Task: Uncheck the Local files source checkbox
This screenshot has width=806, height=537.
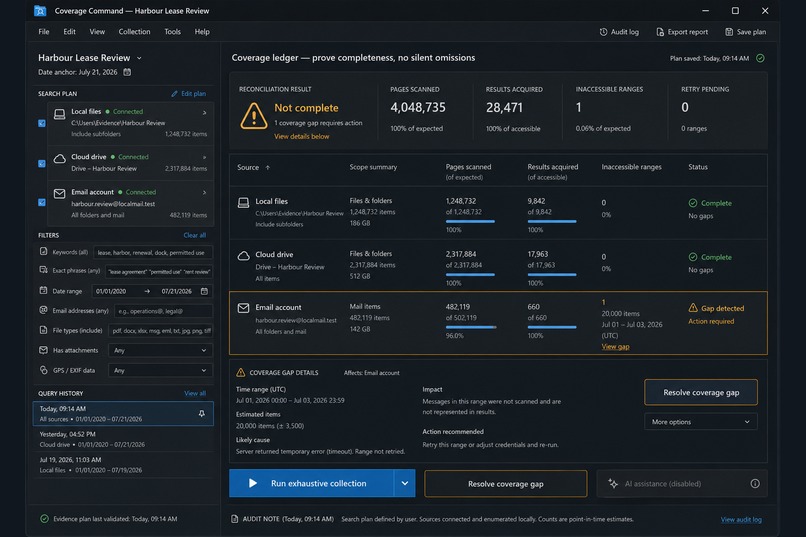Action: 42,123
